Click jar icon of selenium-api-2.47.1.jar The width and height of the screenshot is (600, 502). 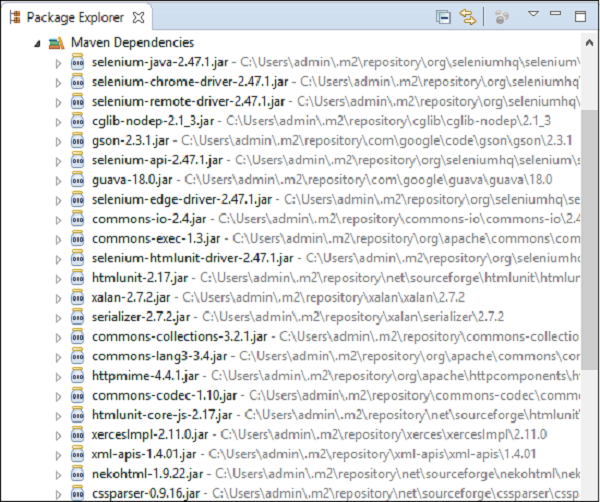point(78,160)
